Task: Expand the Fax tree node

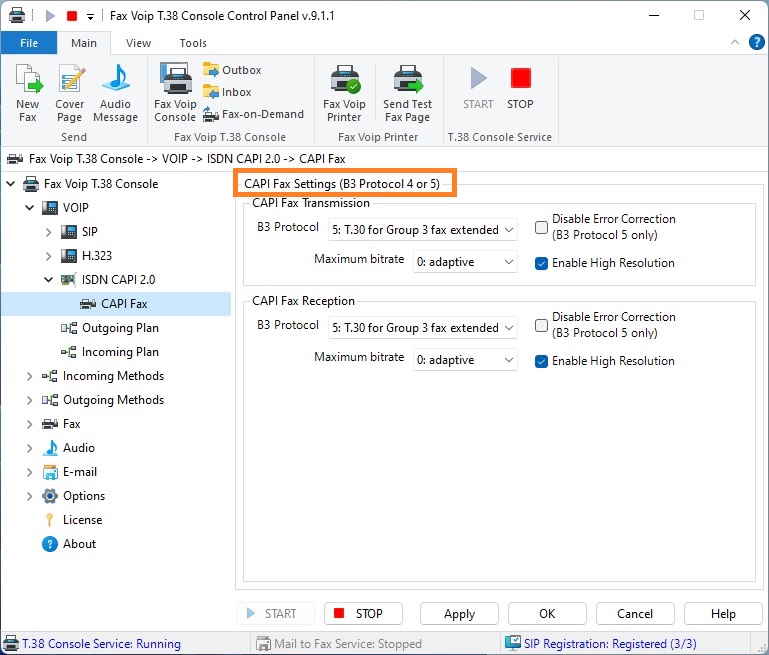Action: 29,424
